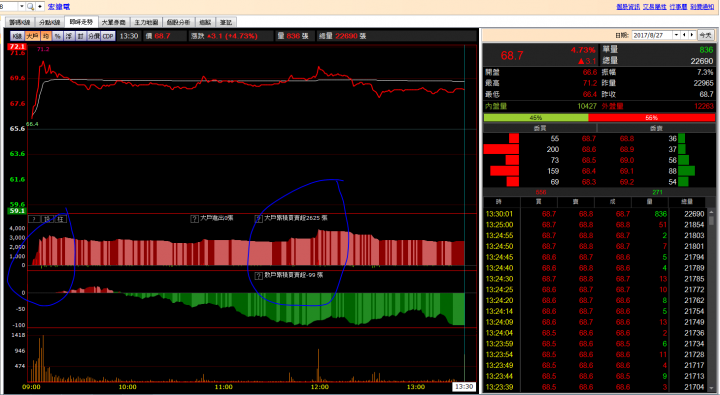
Task: Open the stock code dropdown arrow
Action: click(22, 6)
